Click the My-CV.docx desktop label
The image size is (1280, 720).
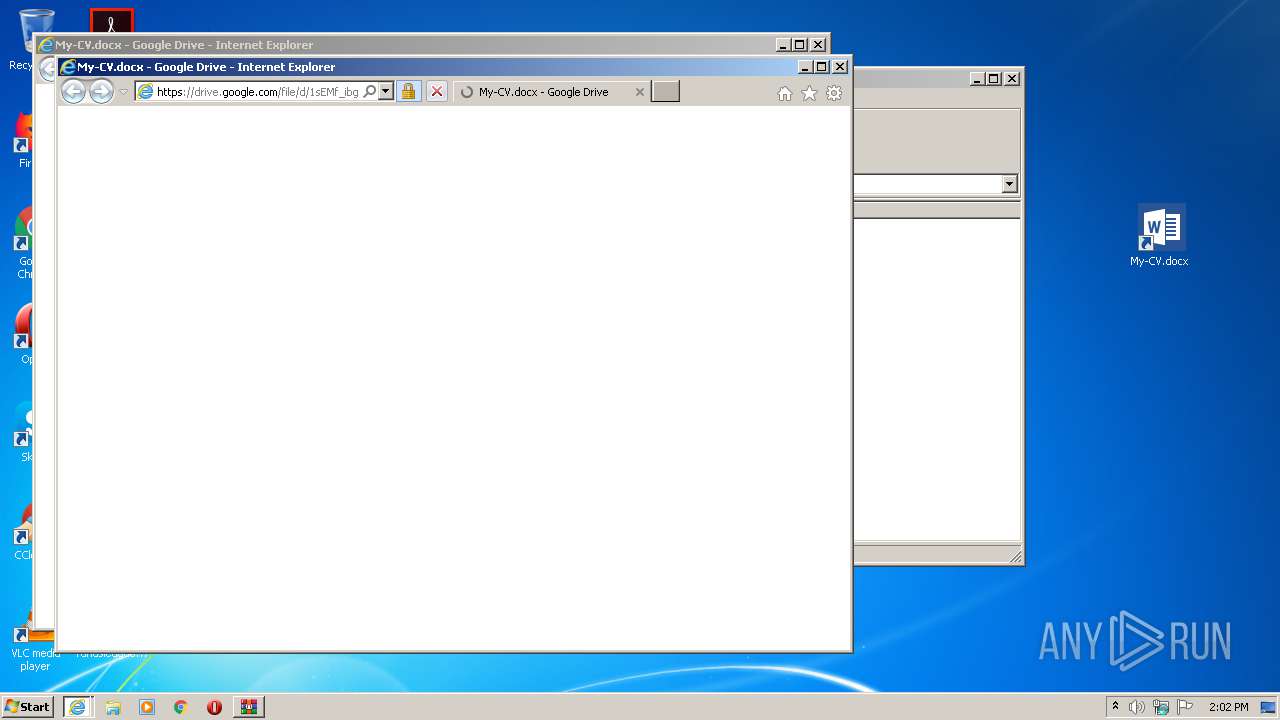tap(1159, 261)
